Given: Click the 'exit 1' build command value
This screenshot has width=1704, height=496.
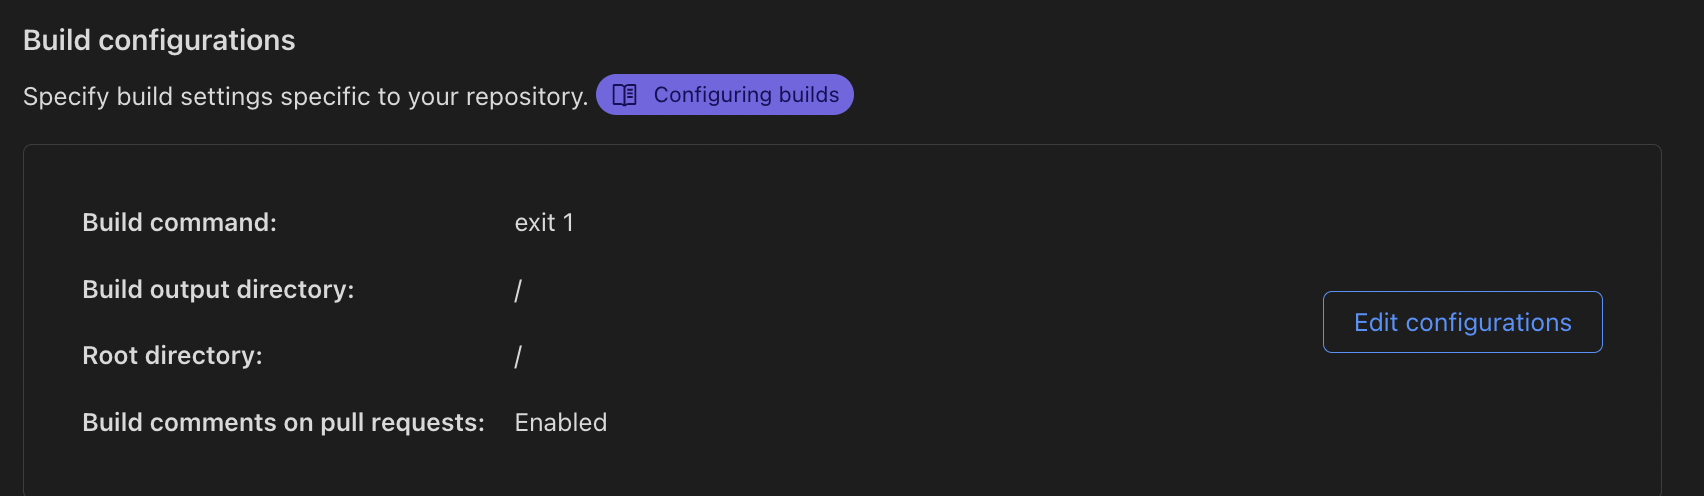Looking at the screenshot, I should pyautogui.click(x=544, y=222).
